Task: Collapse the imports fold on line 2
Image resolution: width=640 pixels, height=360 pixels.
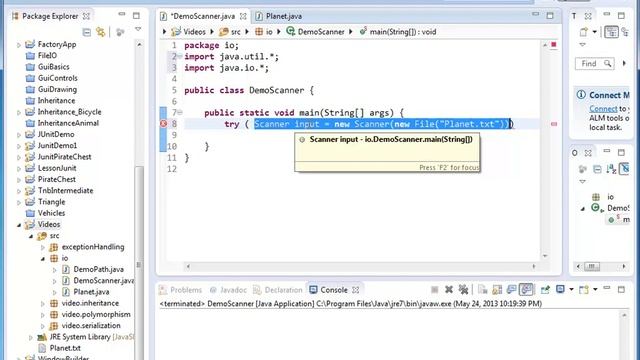Action: (x=180, y=56)
